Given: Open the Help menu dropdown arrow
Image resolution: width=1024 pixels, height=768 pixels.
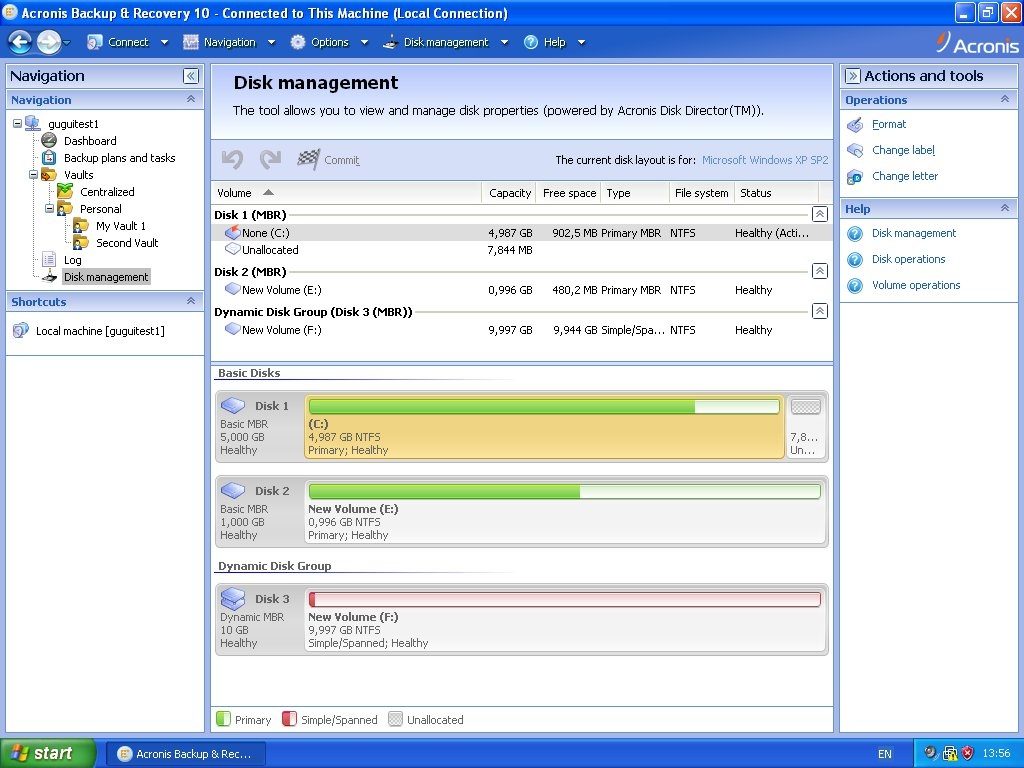Looking at the screenshot, I should (x=581, y=42).
